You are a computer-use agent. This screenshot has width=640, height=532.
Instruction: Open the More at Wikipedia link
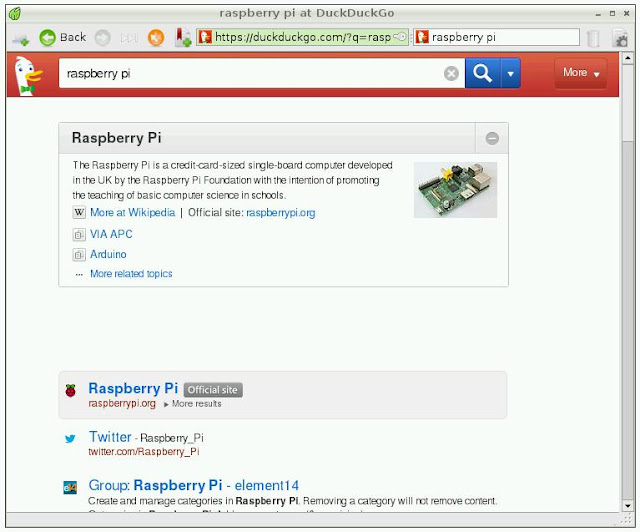132,212
